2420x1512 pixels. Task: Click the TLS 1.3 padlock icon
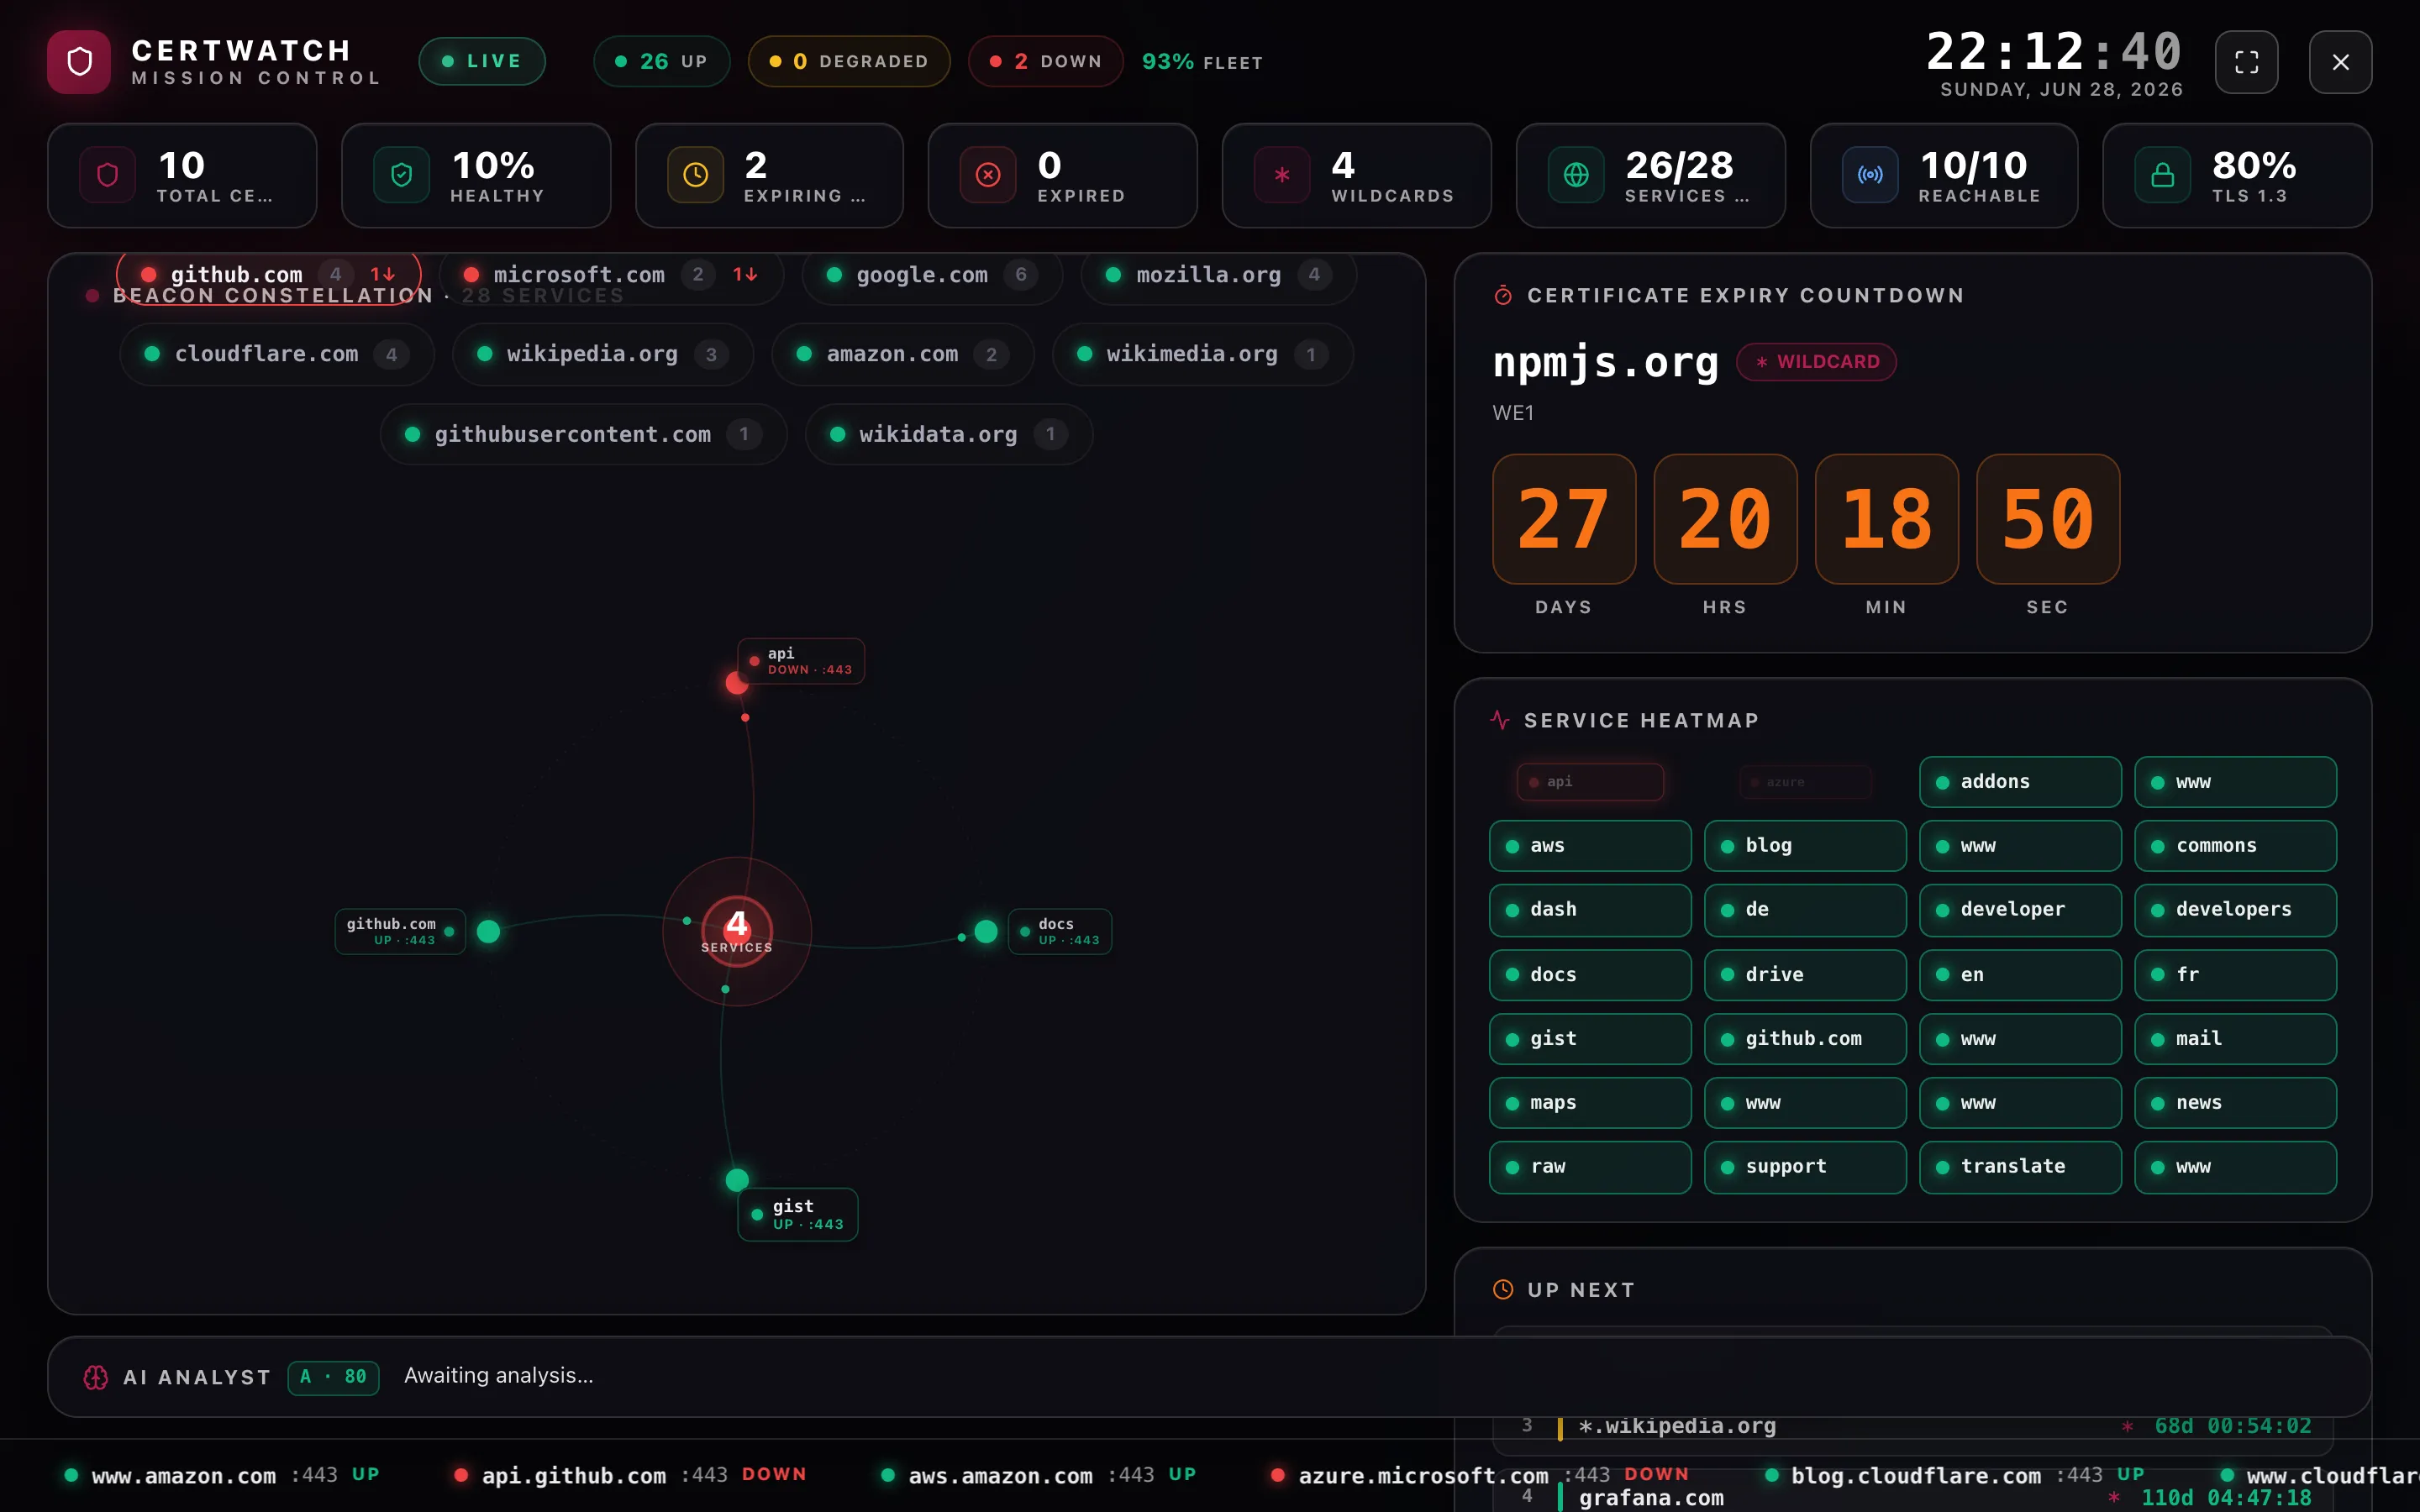pyautogui.click(x=2163, y=175)
